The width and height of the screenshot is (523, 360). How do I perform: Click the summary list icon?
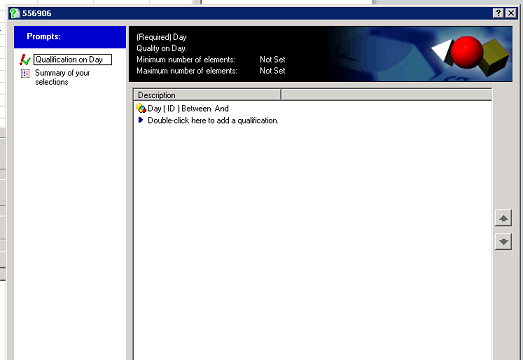25,73
